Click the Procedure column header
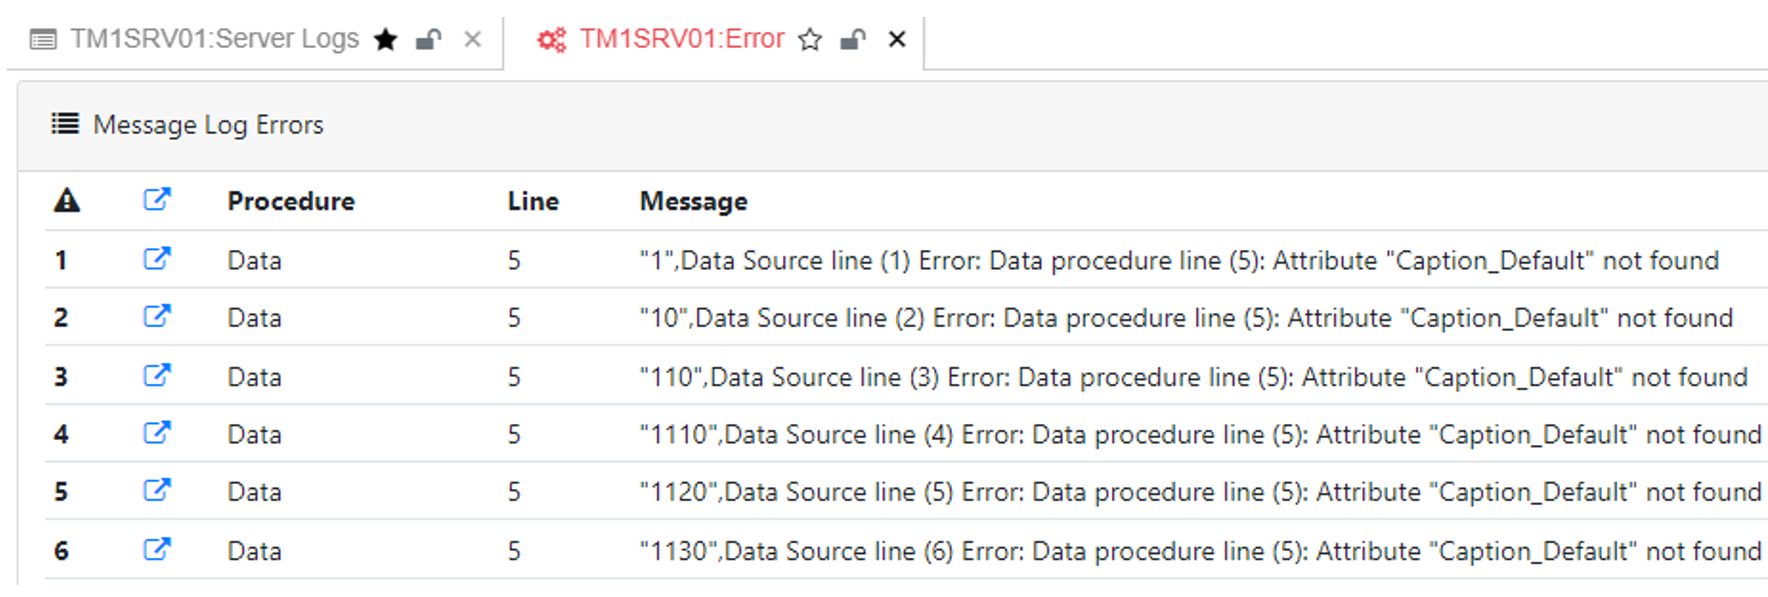 click(x=291, y=201)
